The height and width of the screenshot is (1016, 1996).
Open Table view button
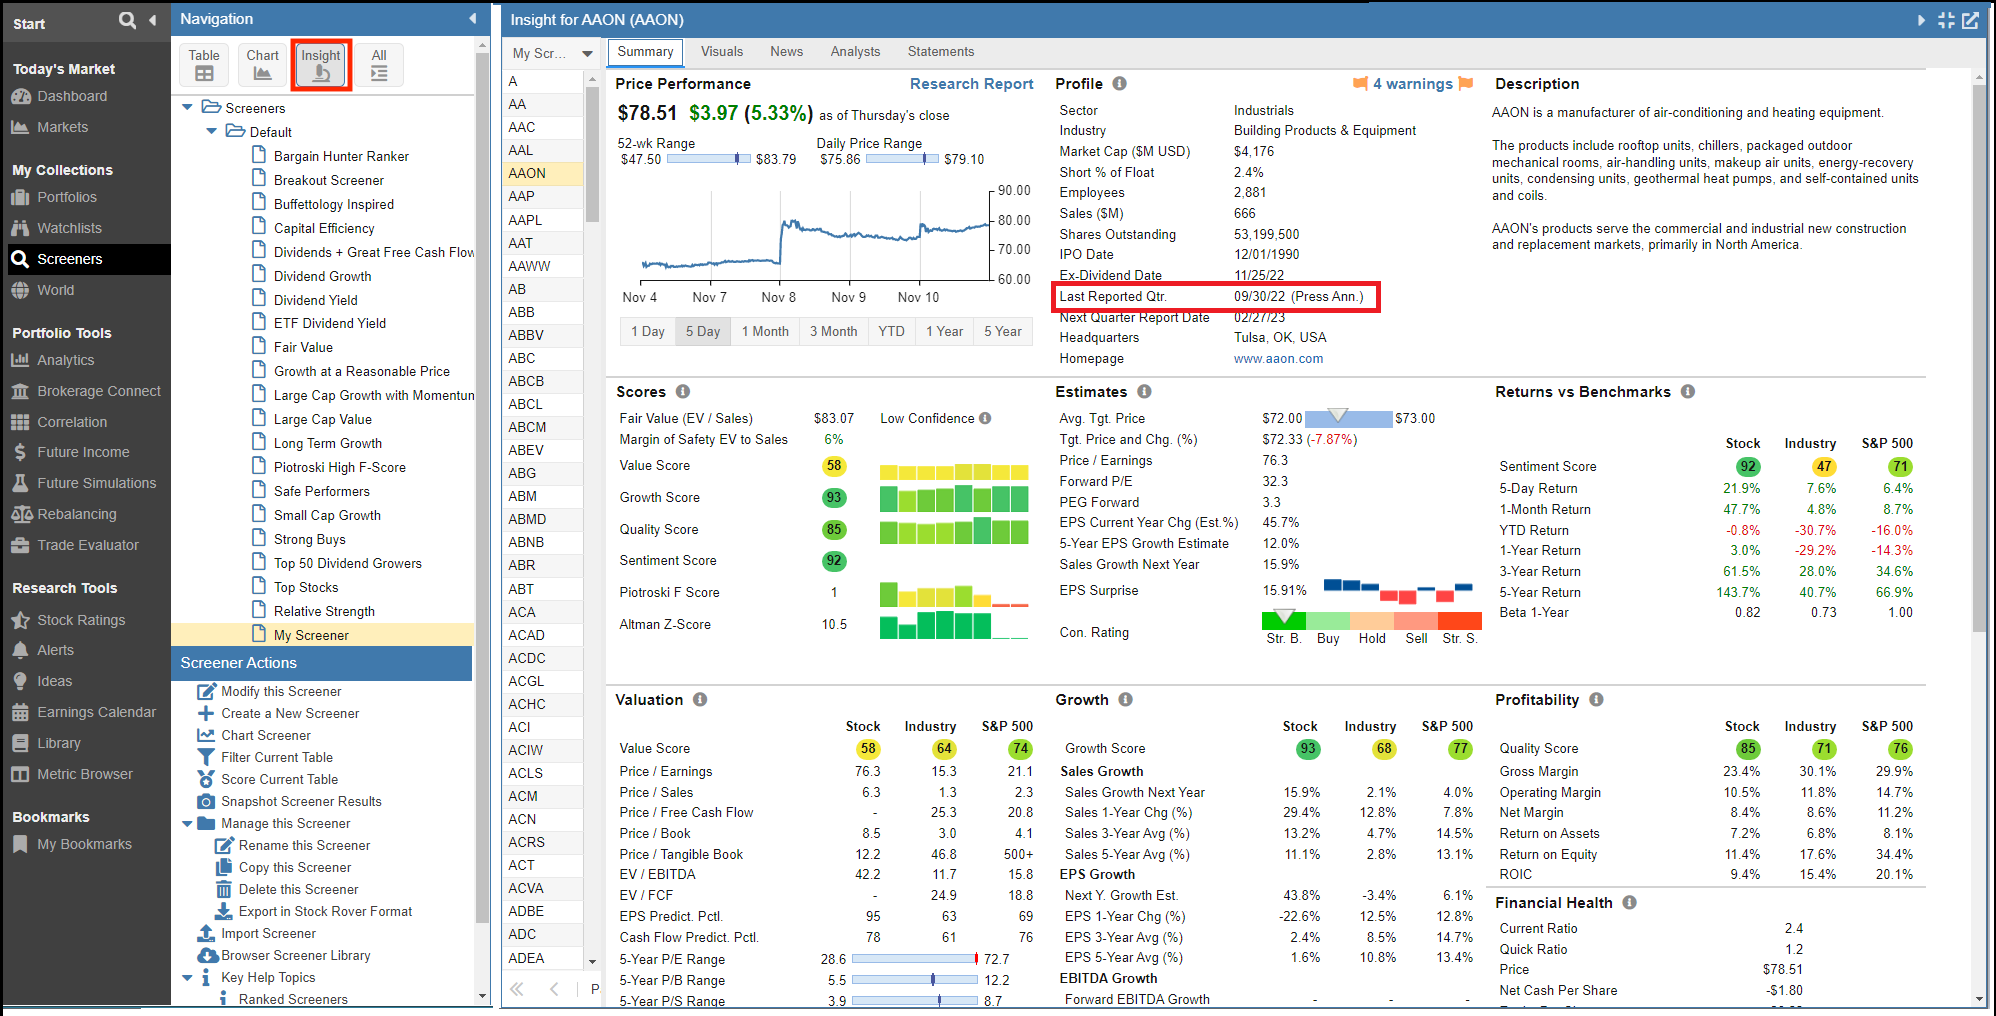204,64
